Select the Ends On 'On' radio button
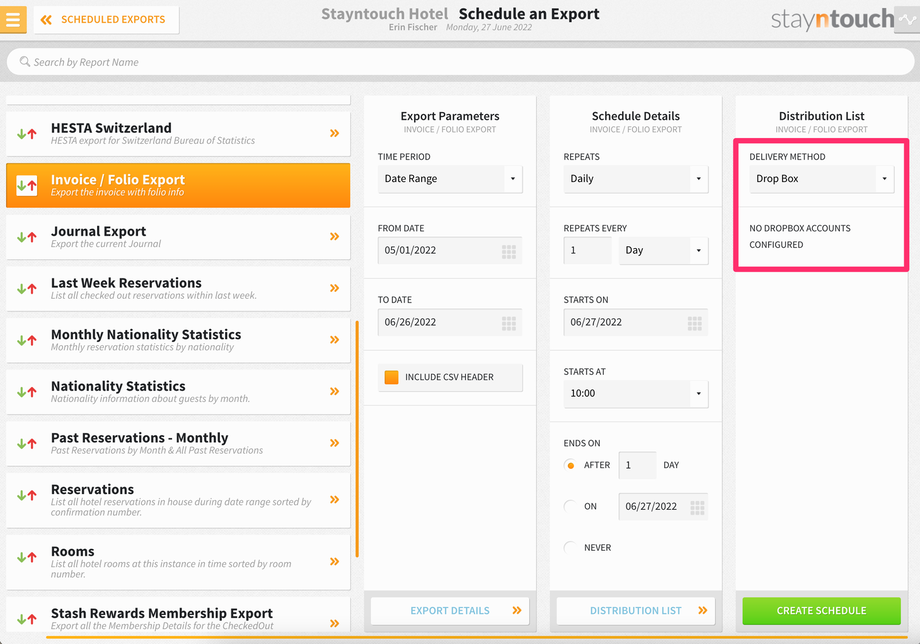920x644 pixels. pyautogui.click(x=570, y=506)
